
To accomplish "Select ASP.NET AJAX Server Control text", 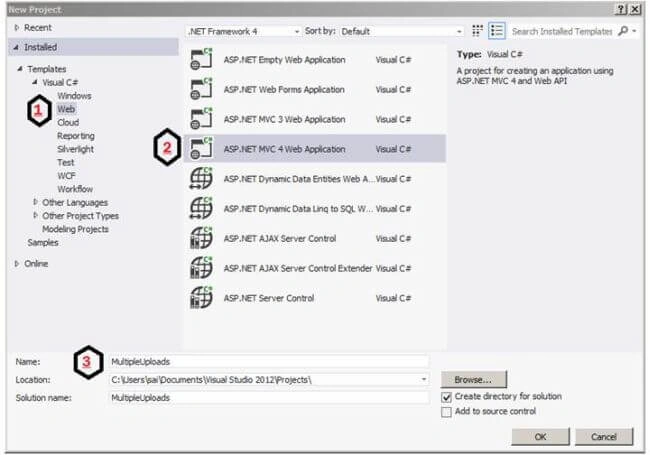I will [x=280, y=239].
